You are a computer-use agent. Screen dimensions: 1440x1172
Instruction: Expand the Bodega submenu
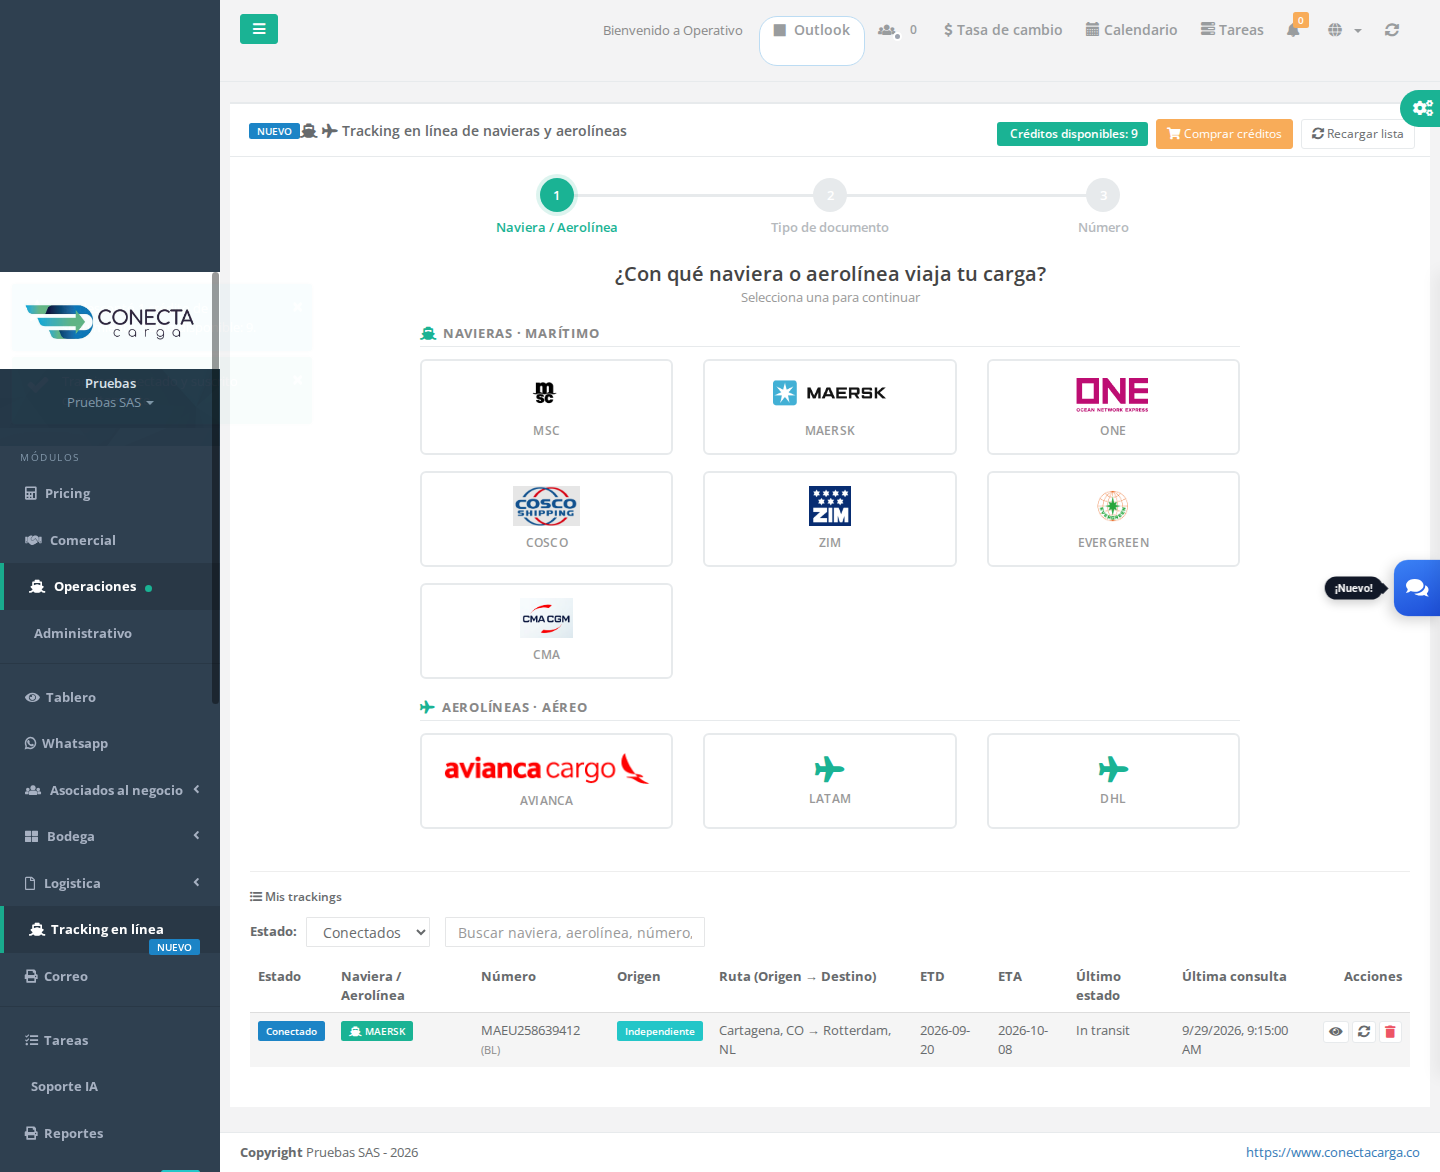tap(110, 836)
